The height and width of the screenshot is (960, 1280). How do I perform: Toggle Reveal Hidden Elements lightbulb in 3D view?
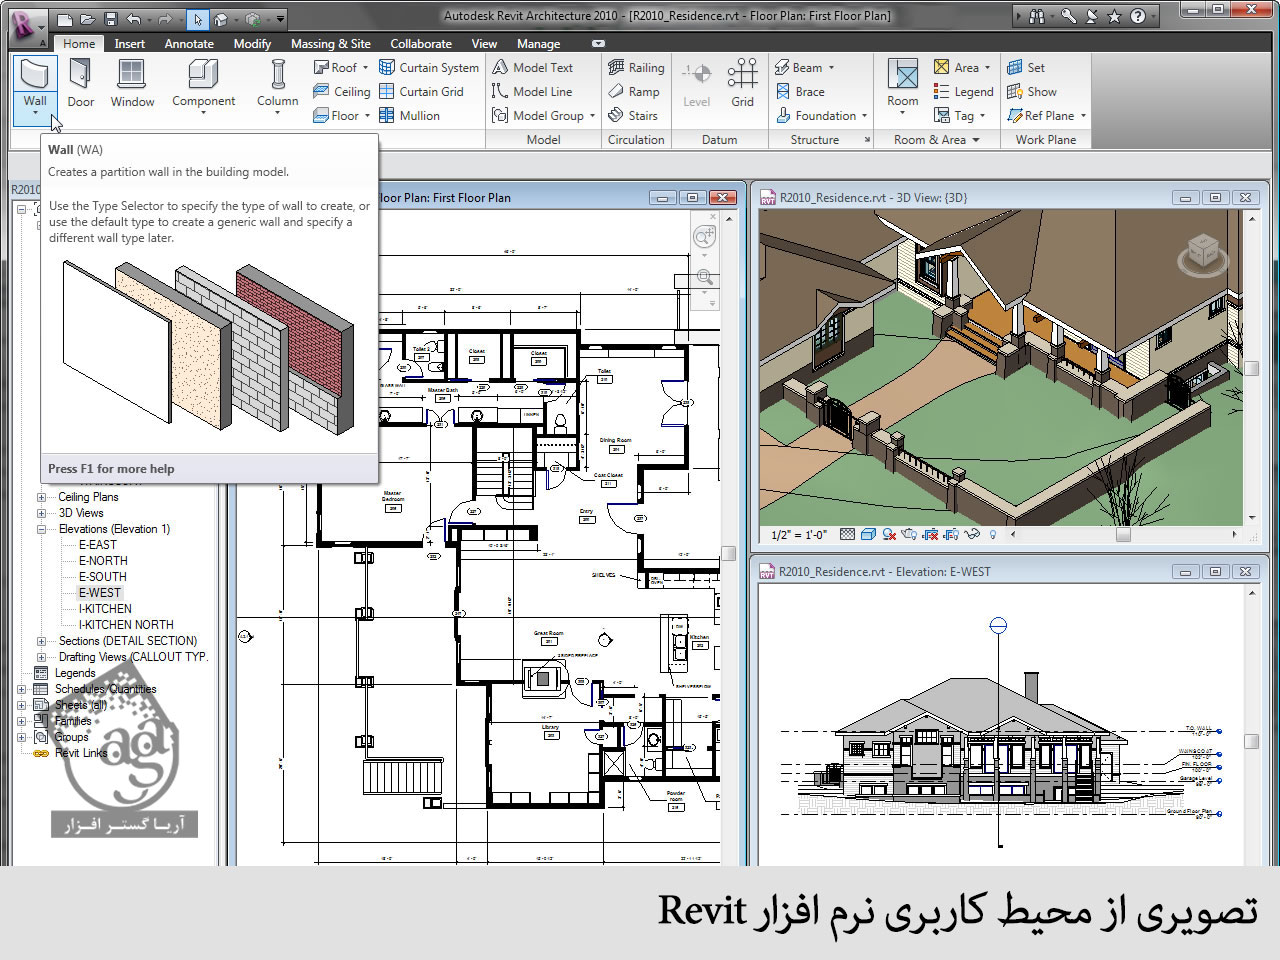coord(993,534)
